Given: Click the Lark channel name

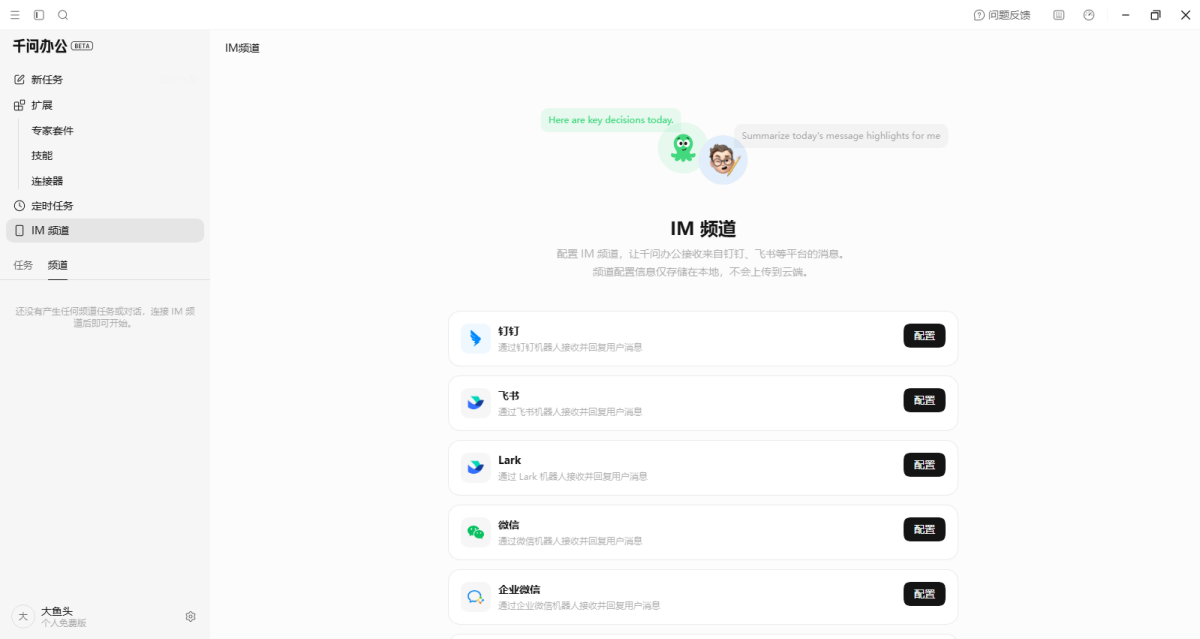Looking at the screenshot, I should point(510,460).
